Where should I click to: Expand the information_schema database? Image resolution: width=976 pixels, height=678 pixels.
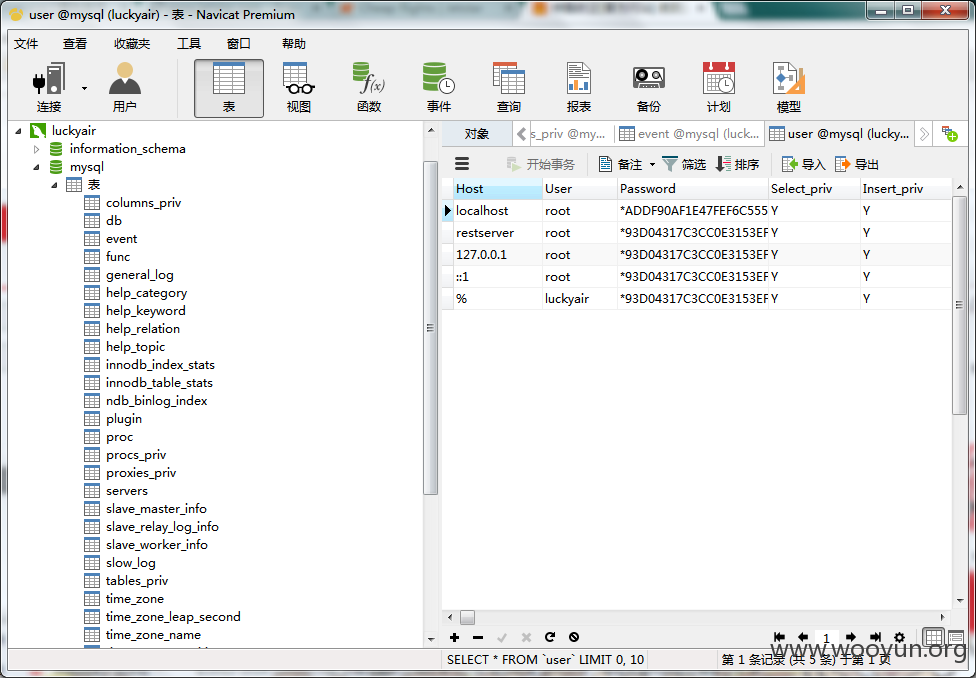tap(36, 149)
